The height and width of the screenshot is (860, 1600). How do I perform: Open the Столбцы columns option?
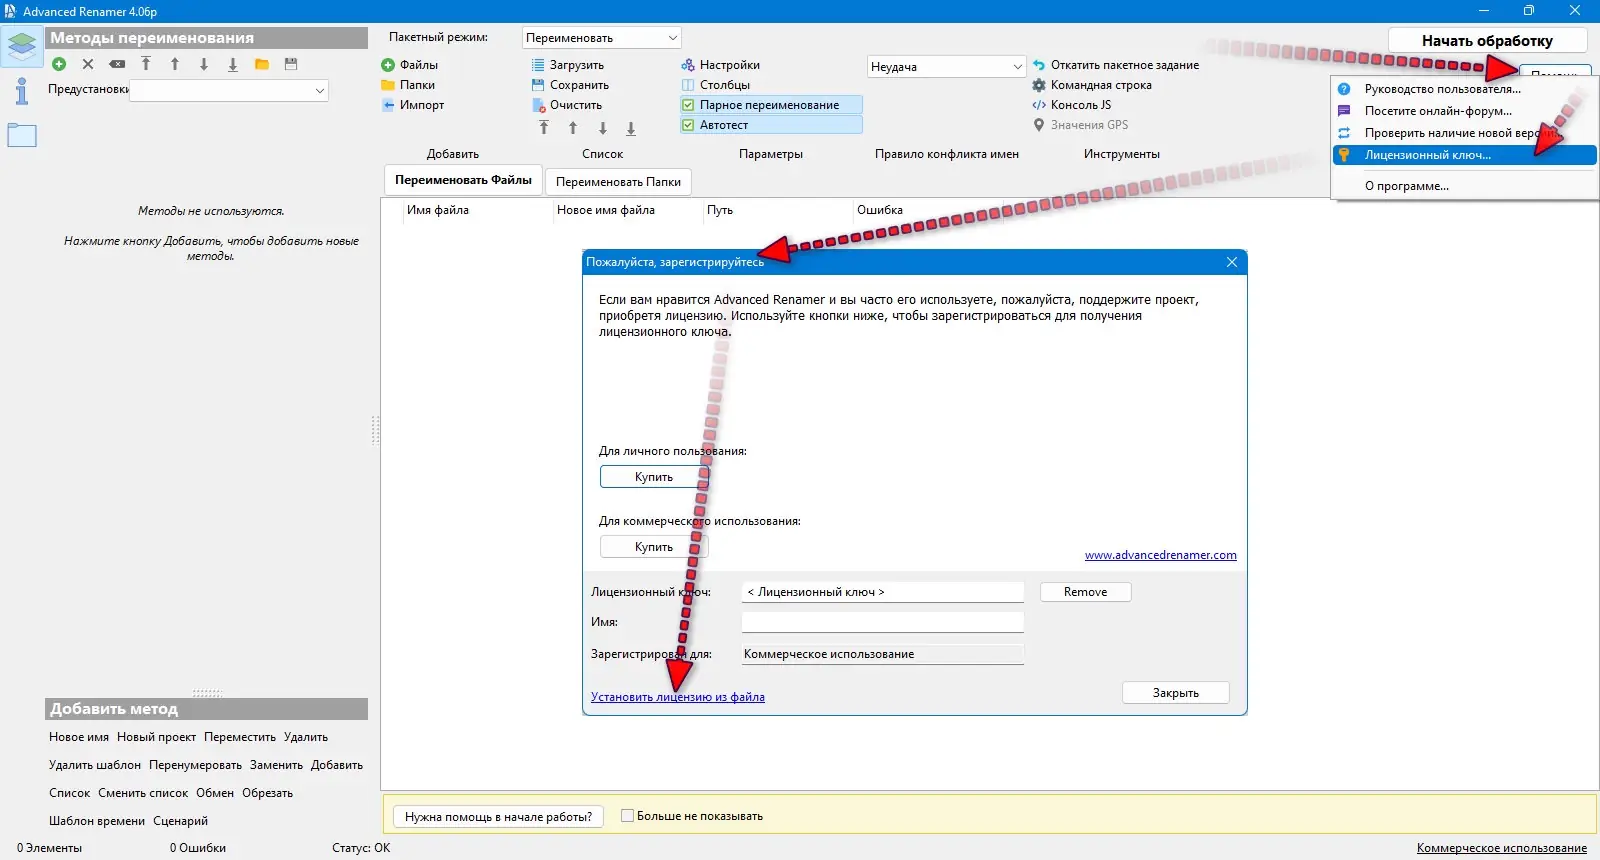coord(716,85)
